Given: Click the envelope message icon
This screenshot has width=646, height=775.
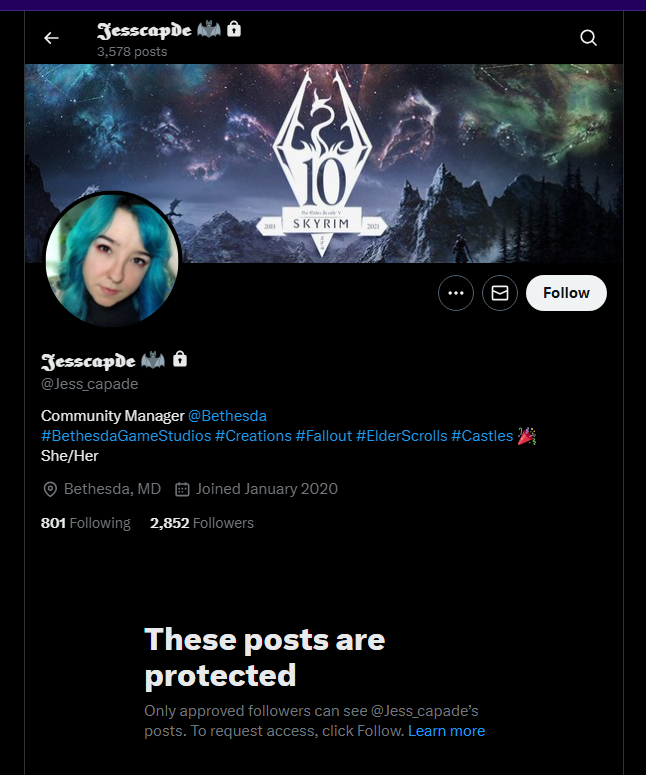Looking at the screenshot, I should click(x=500, y=293).
